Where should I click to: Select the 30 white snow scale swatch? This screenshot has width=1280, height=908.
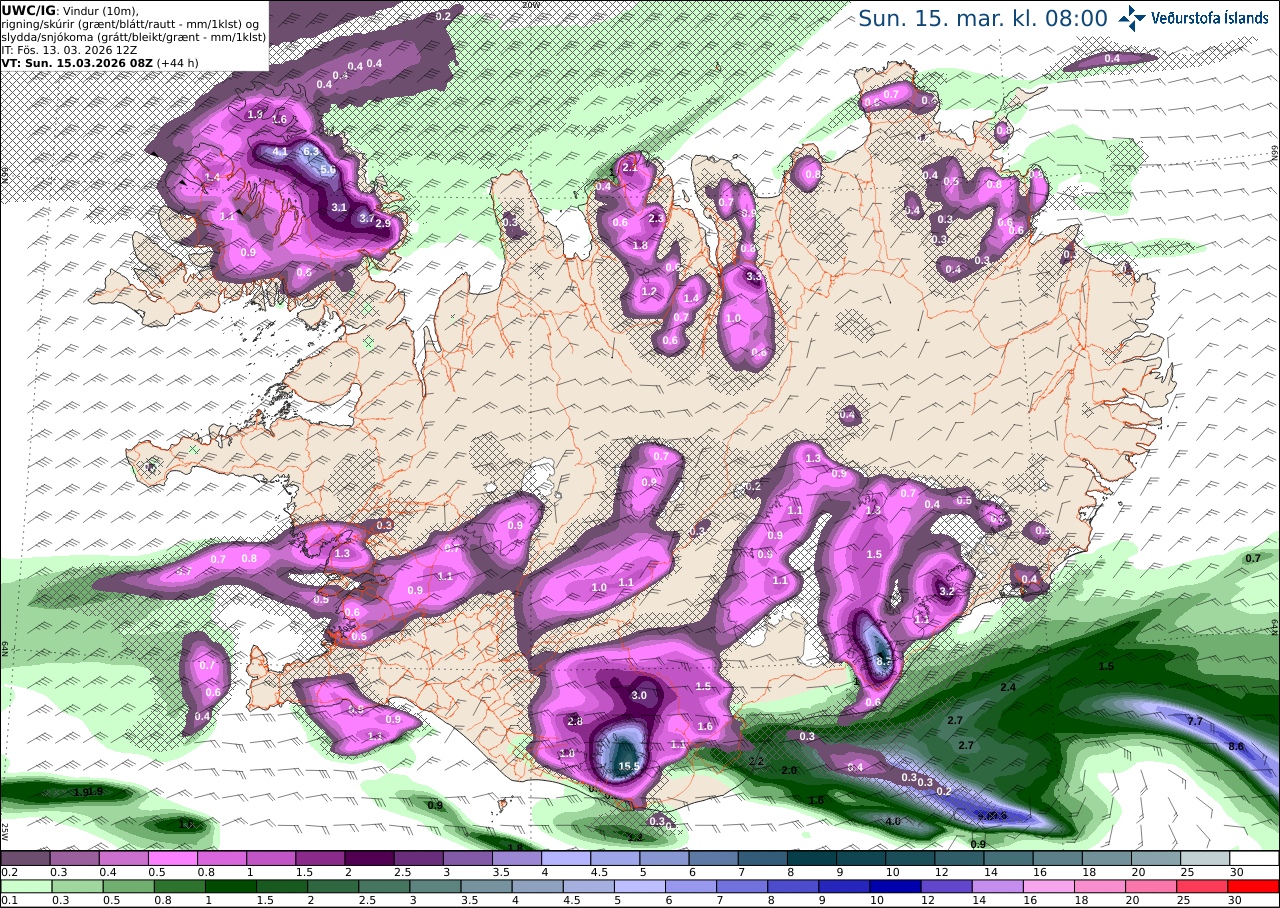(1254, 858)
